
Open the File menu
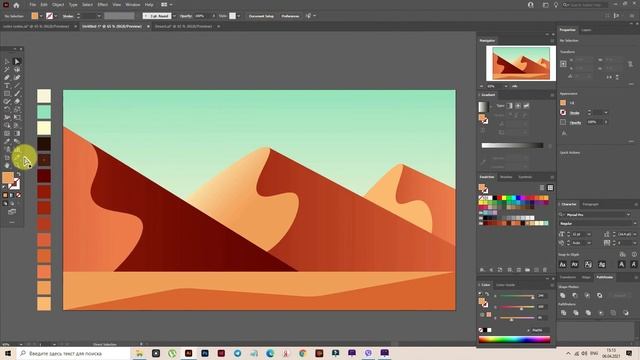click(x=33, y=4)
